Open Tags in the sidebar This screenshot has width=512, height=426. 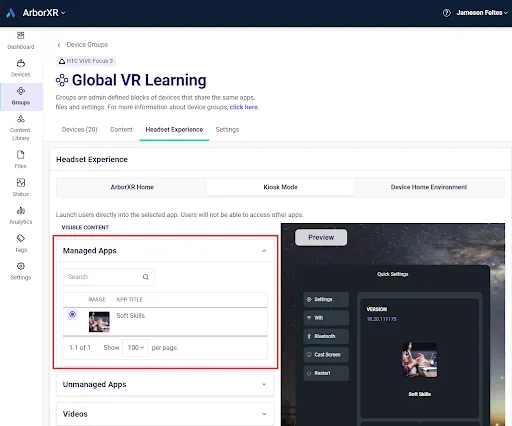tap(21, 243)
